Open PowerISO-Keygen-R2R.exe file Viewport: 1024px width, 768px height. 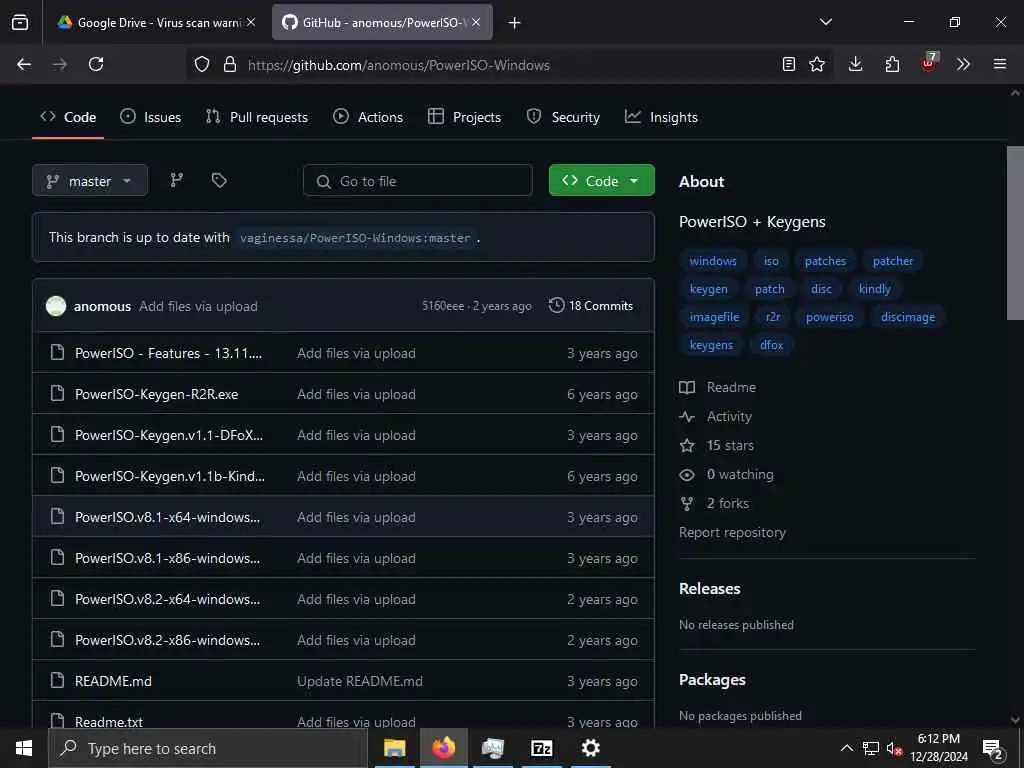[157, 394]
